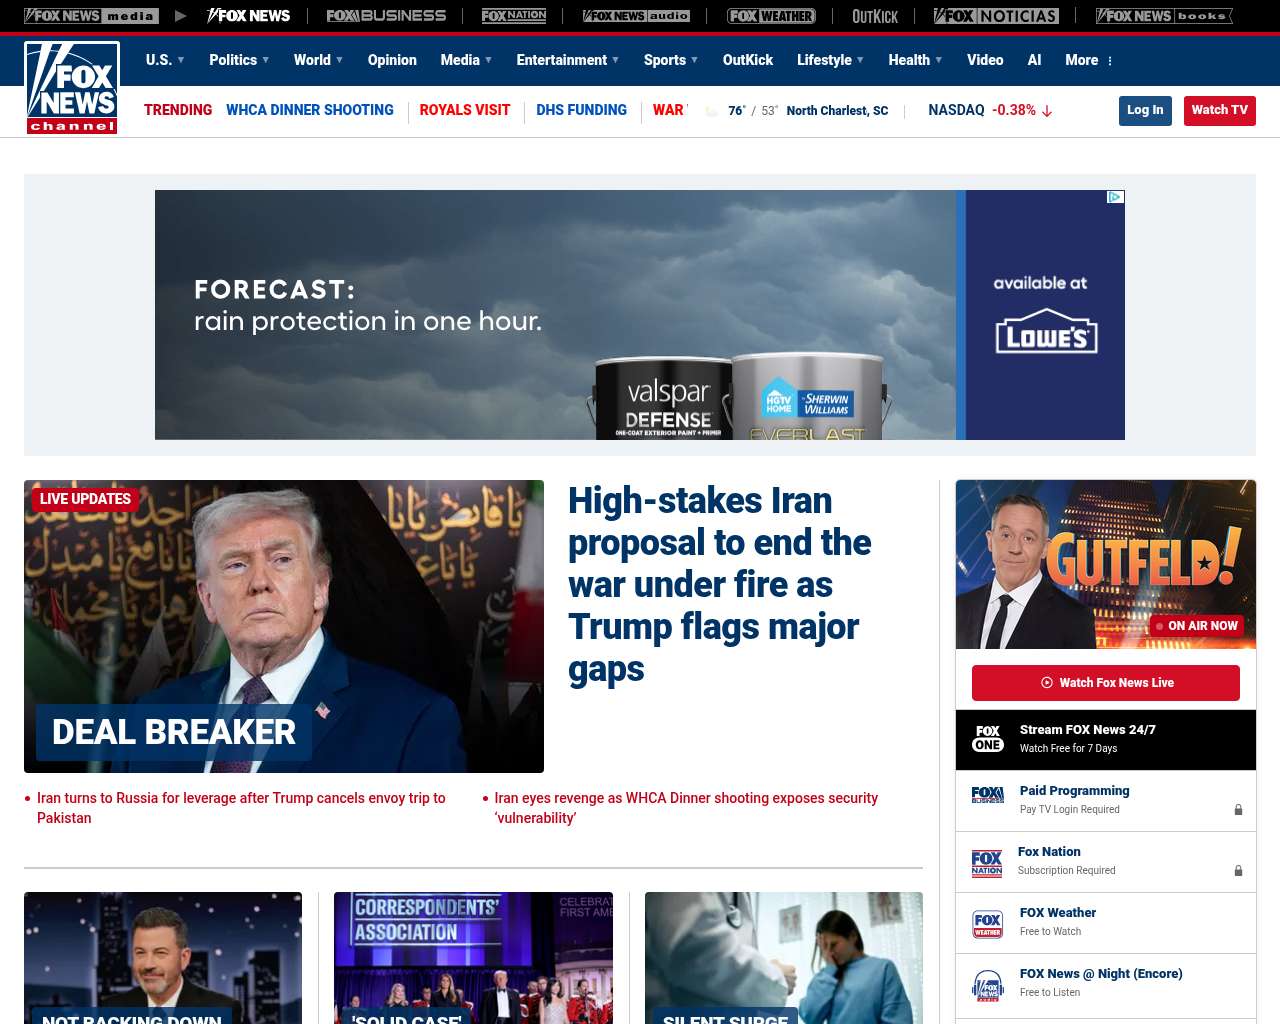Go to the Video section
Viewport: 1280px width, 1024px height.
point(985,60)
